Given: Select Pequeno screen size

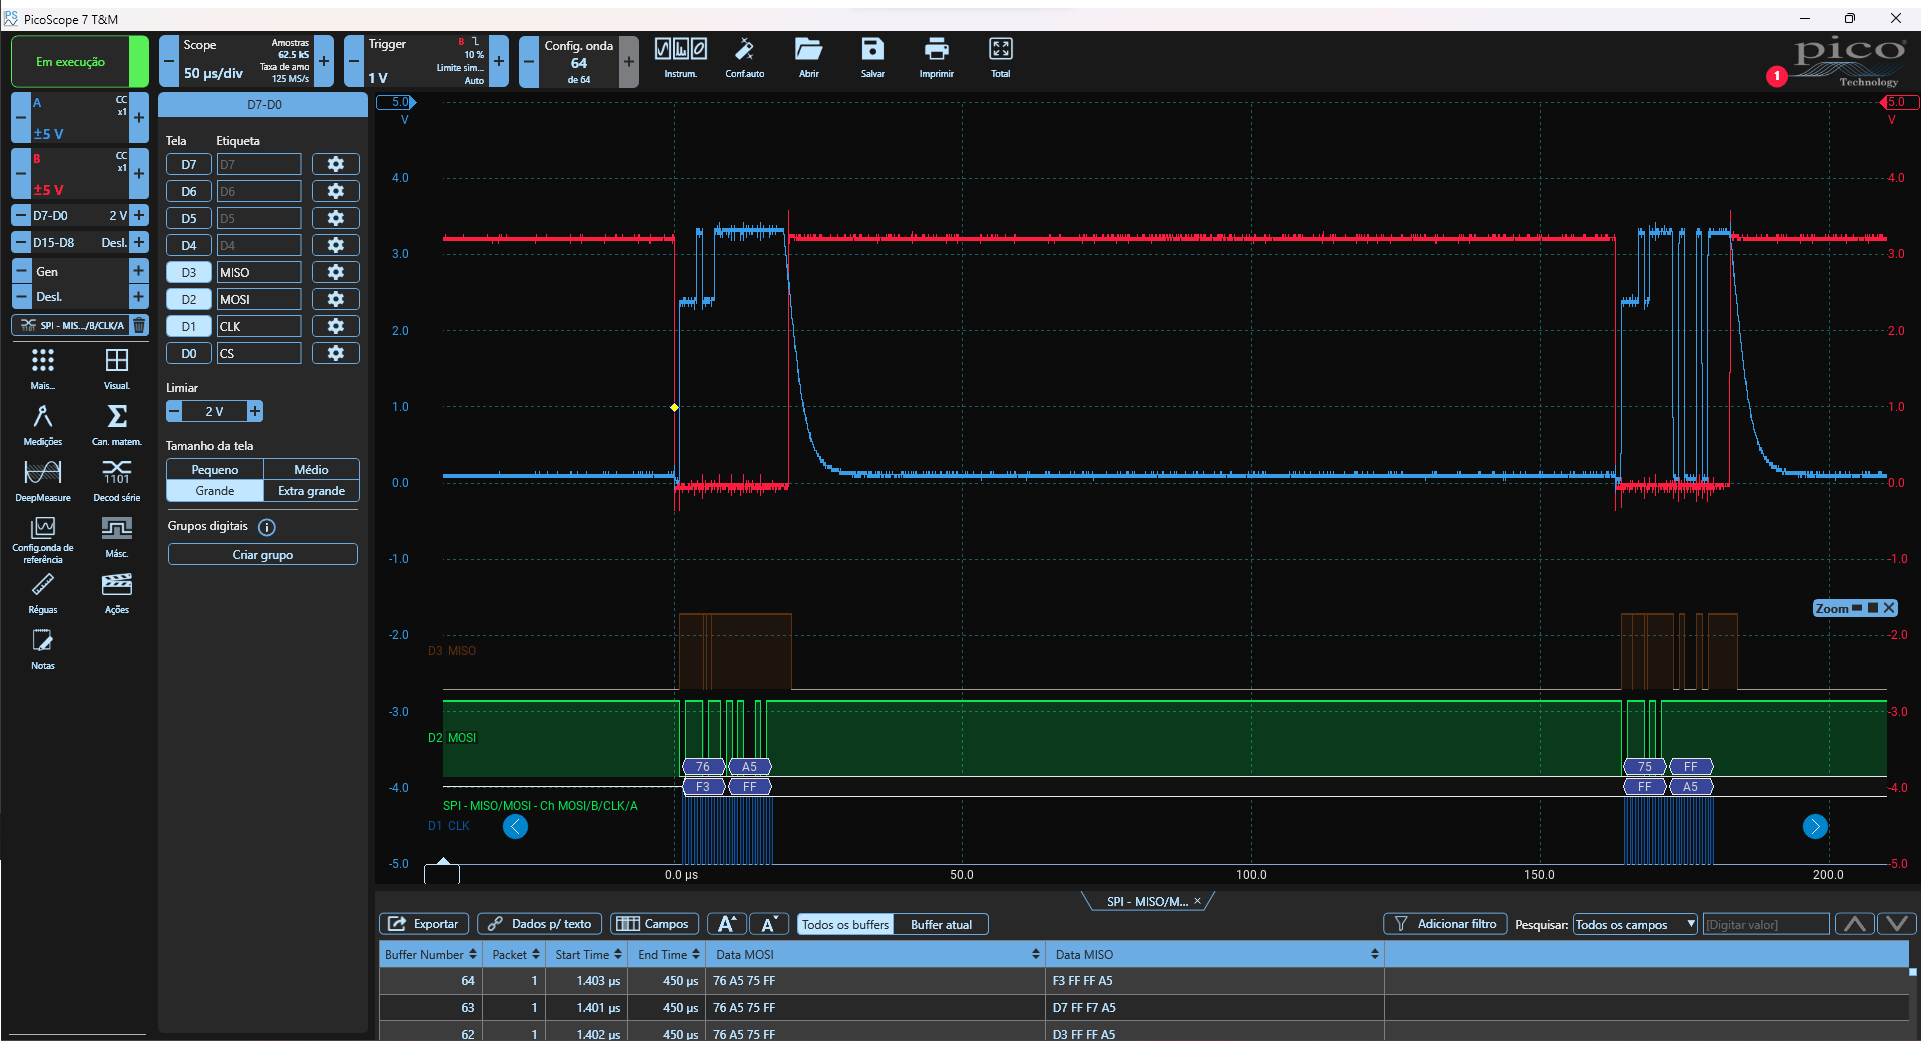Looking at the screenshot, I should click(x=215, y=469).
